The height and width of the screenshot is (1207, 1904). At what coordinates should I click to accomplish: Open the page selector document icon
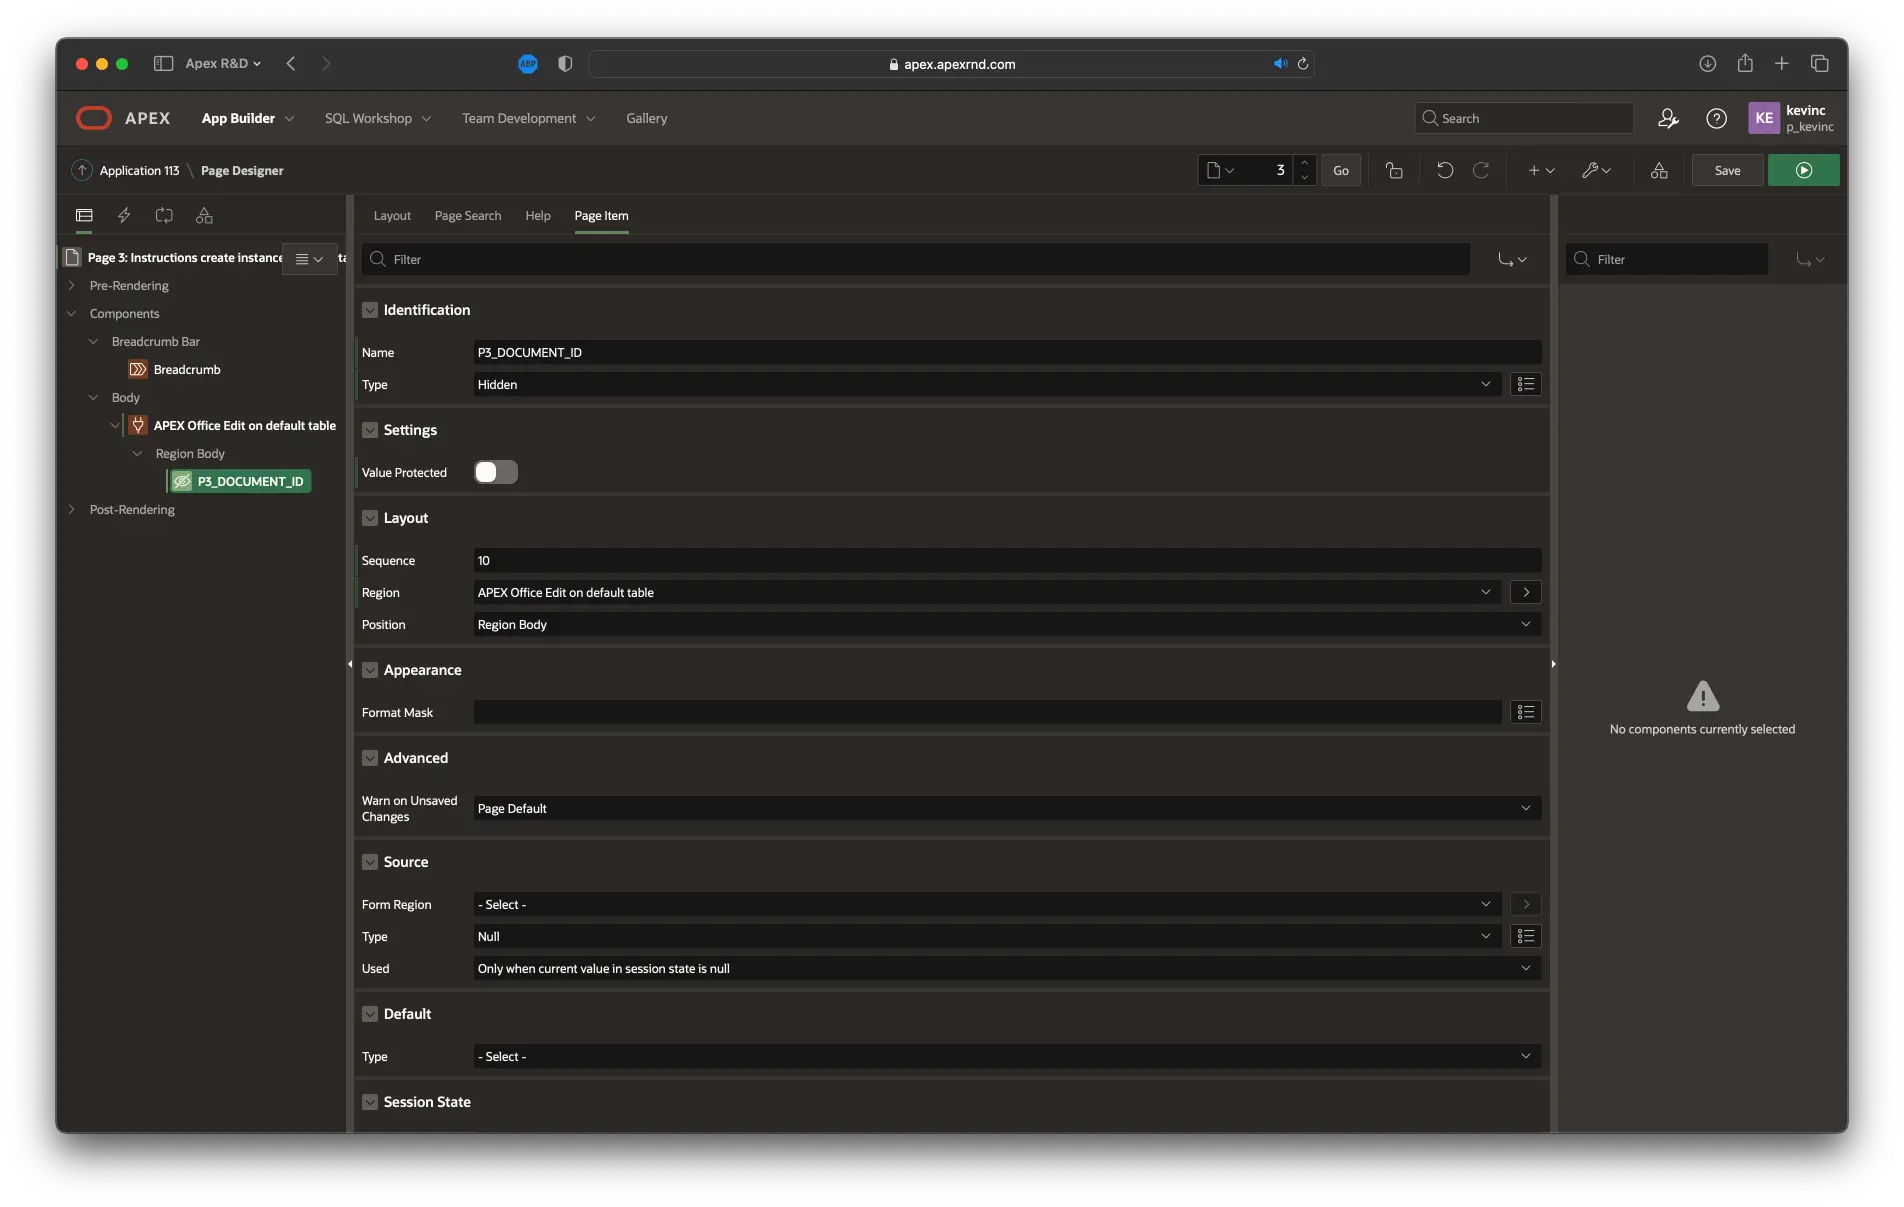[1220, 170]
